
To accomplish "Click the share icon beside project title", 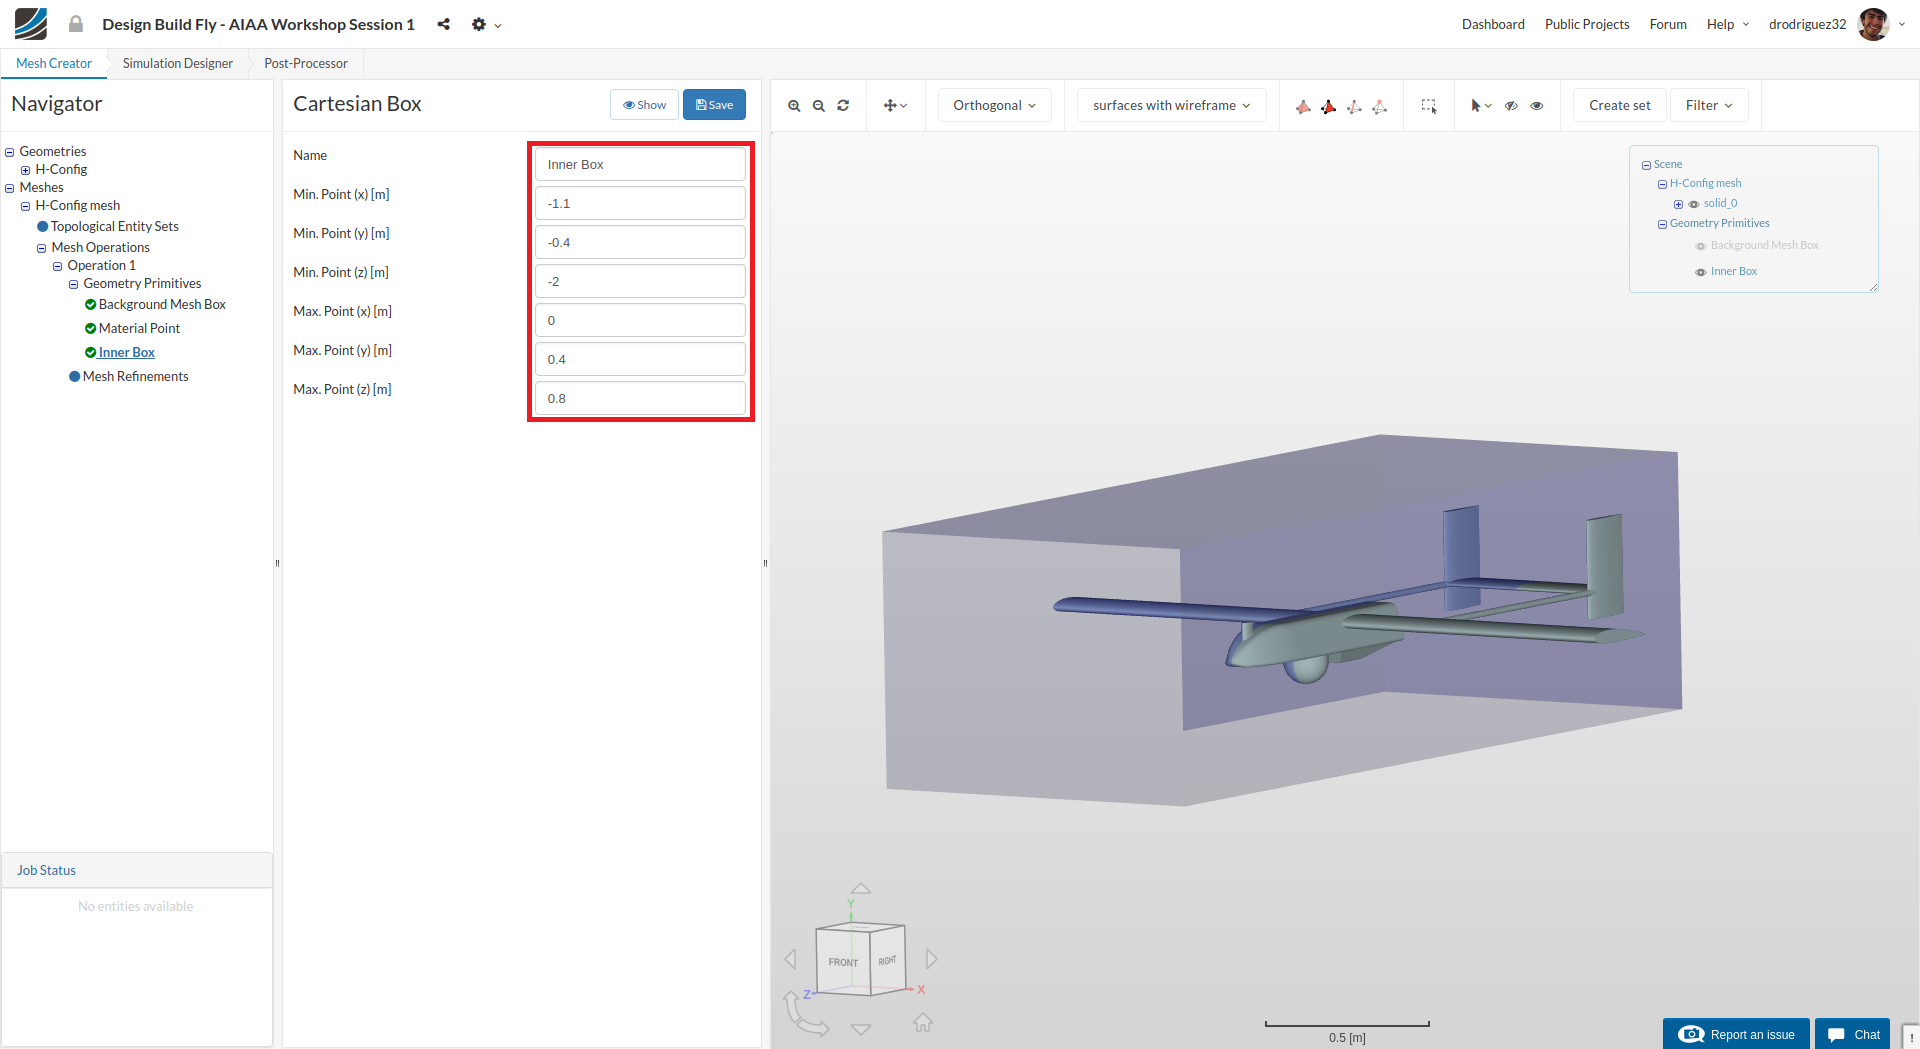I will 444,24.
